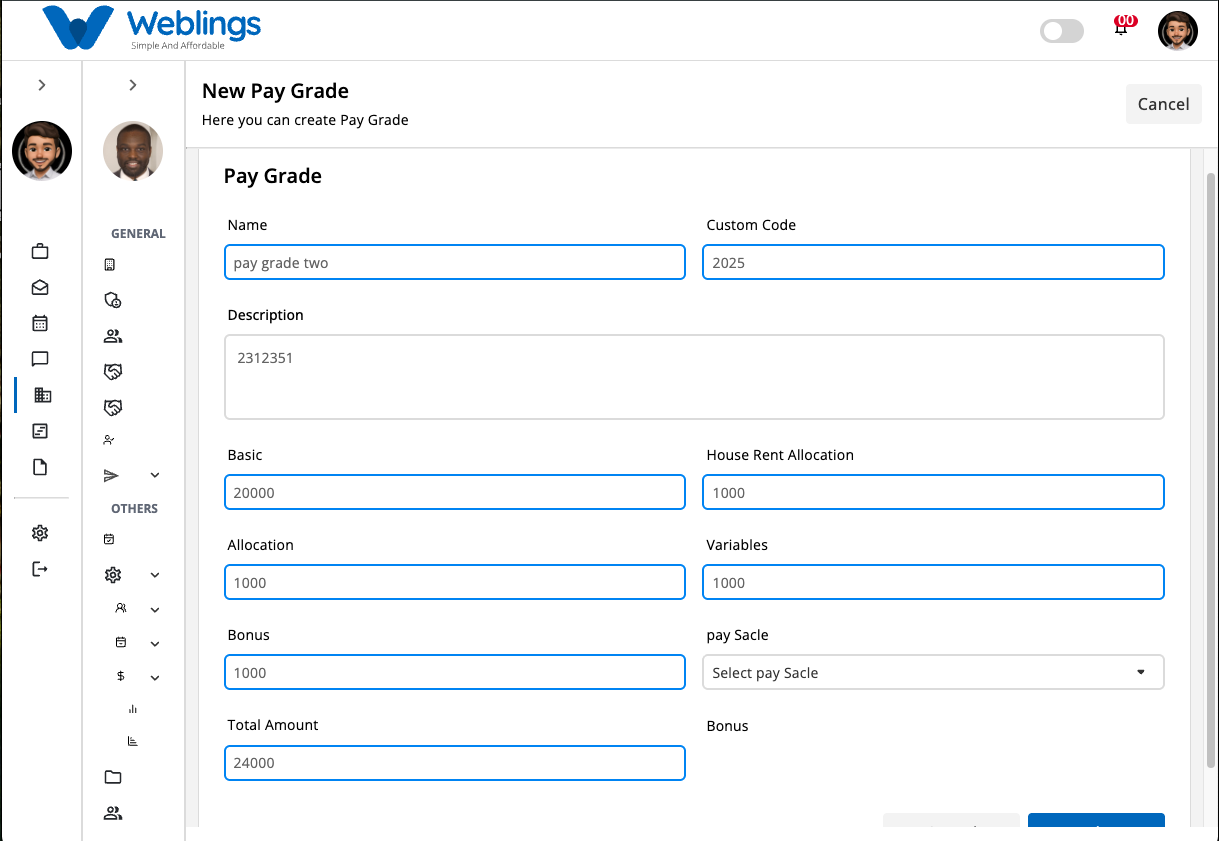Focus the Total Amount field

pyautogui.click(x=455, y=762)
